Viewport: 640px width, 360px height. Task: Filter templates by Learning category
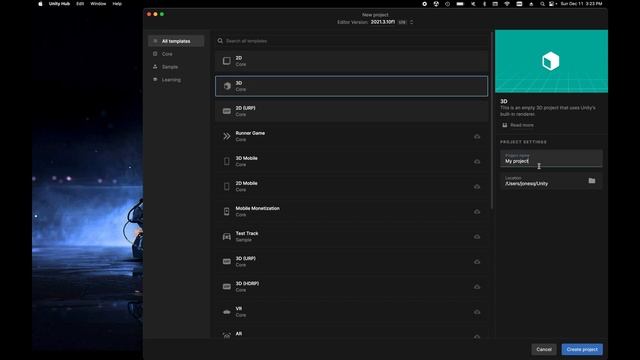pyautogui.click(x=176, y=80)
